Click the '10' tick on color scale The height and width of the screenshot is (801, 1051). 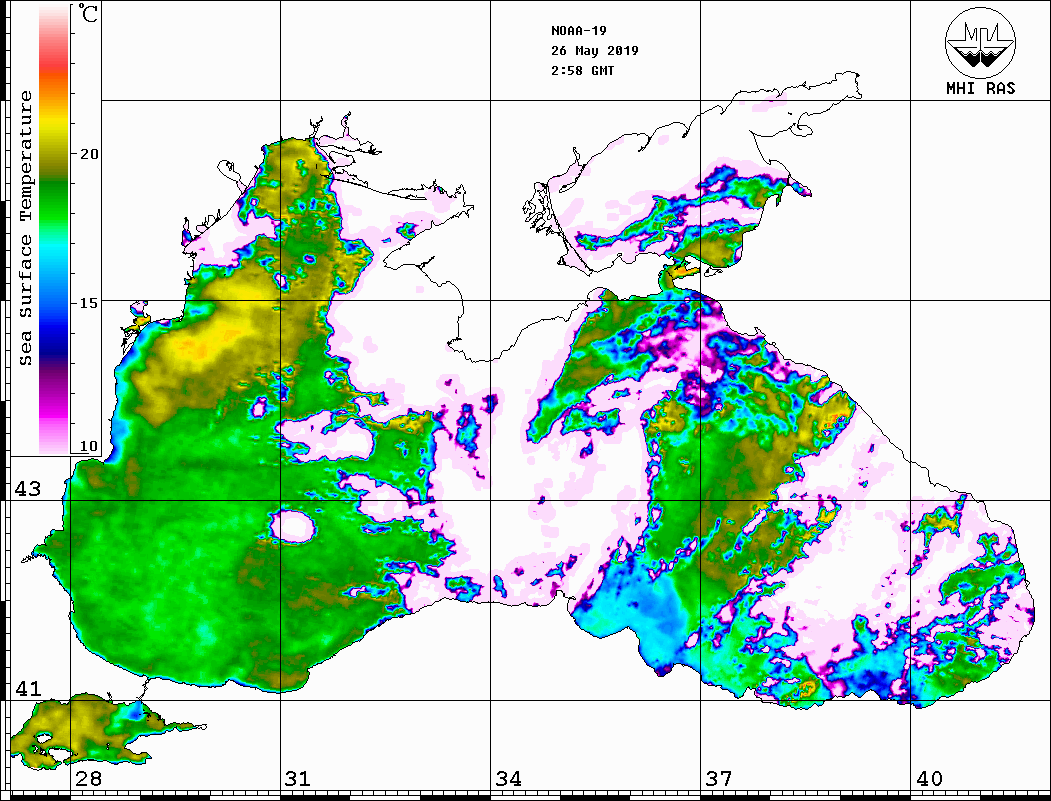(x=89, y=446)
